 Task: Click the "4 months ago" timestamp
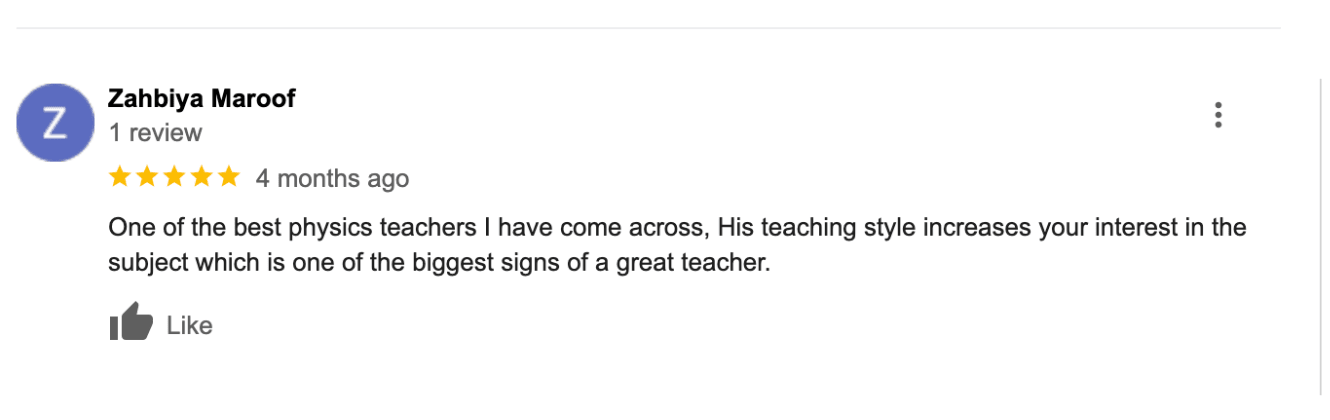coord(332,179)
